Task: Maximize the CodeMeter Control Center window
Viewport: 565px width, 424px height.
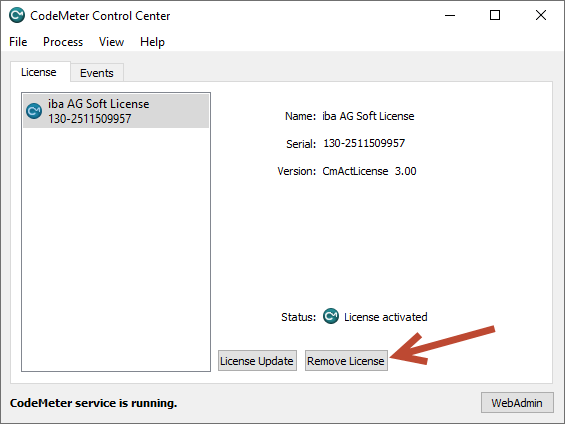Action: click(x=495, y=15)
